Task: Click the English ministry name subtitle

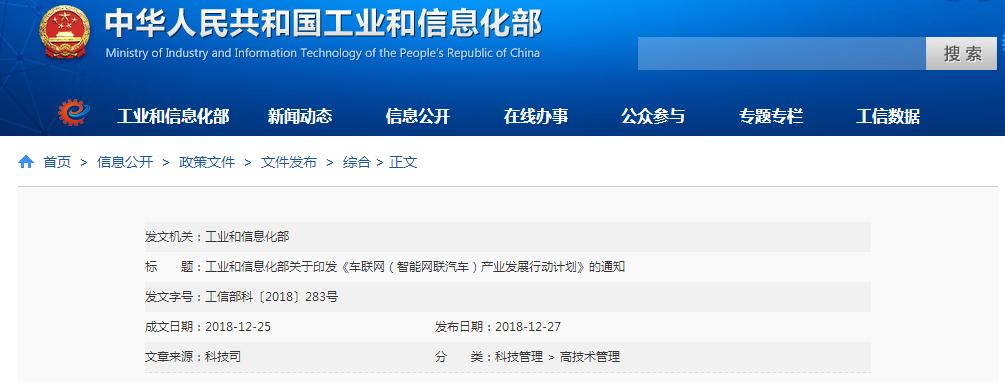Action: [x=322, y=53]
